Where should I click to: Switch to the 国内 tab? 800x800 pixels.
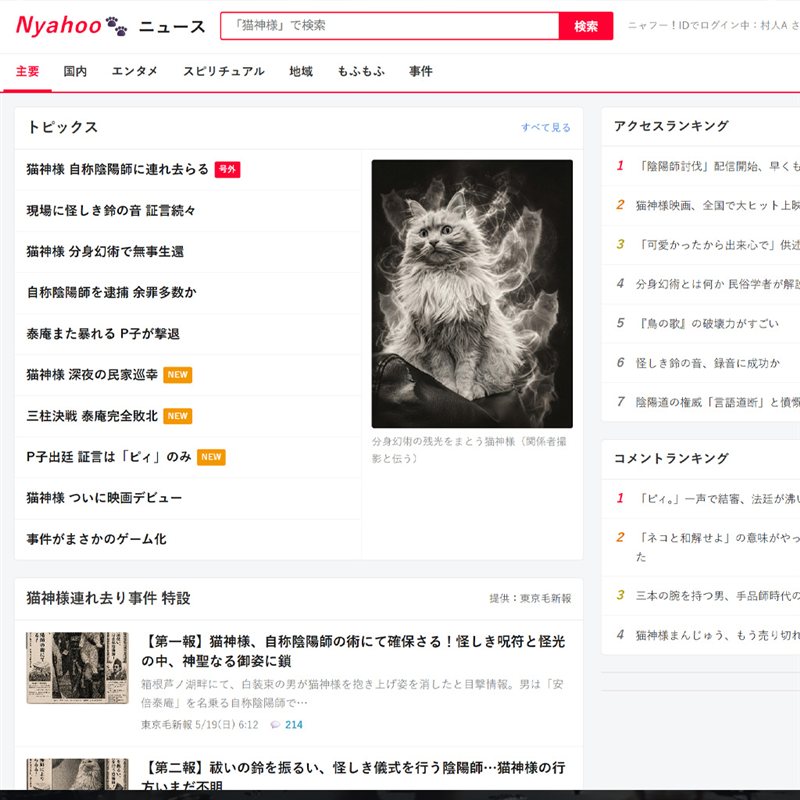pos(75,71)
